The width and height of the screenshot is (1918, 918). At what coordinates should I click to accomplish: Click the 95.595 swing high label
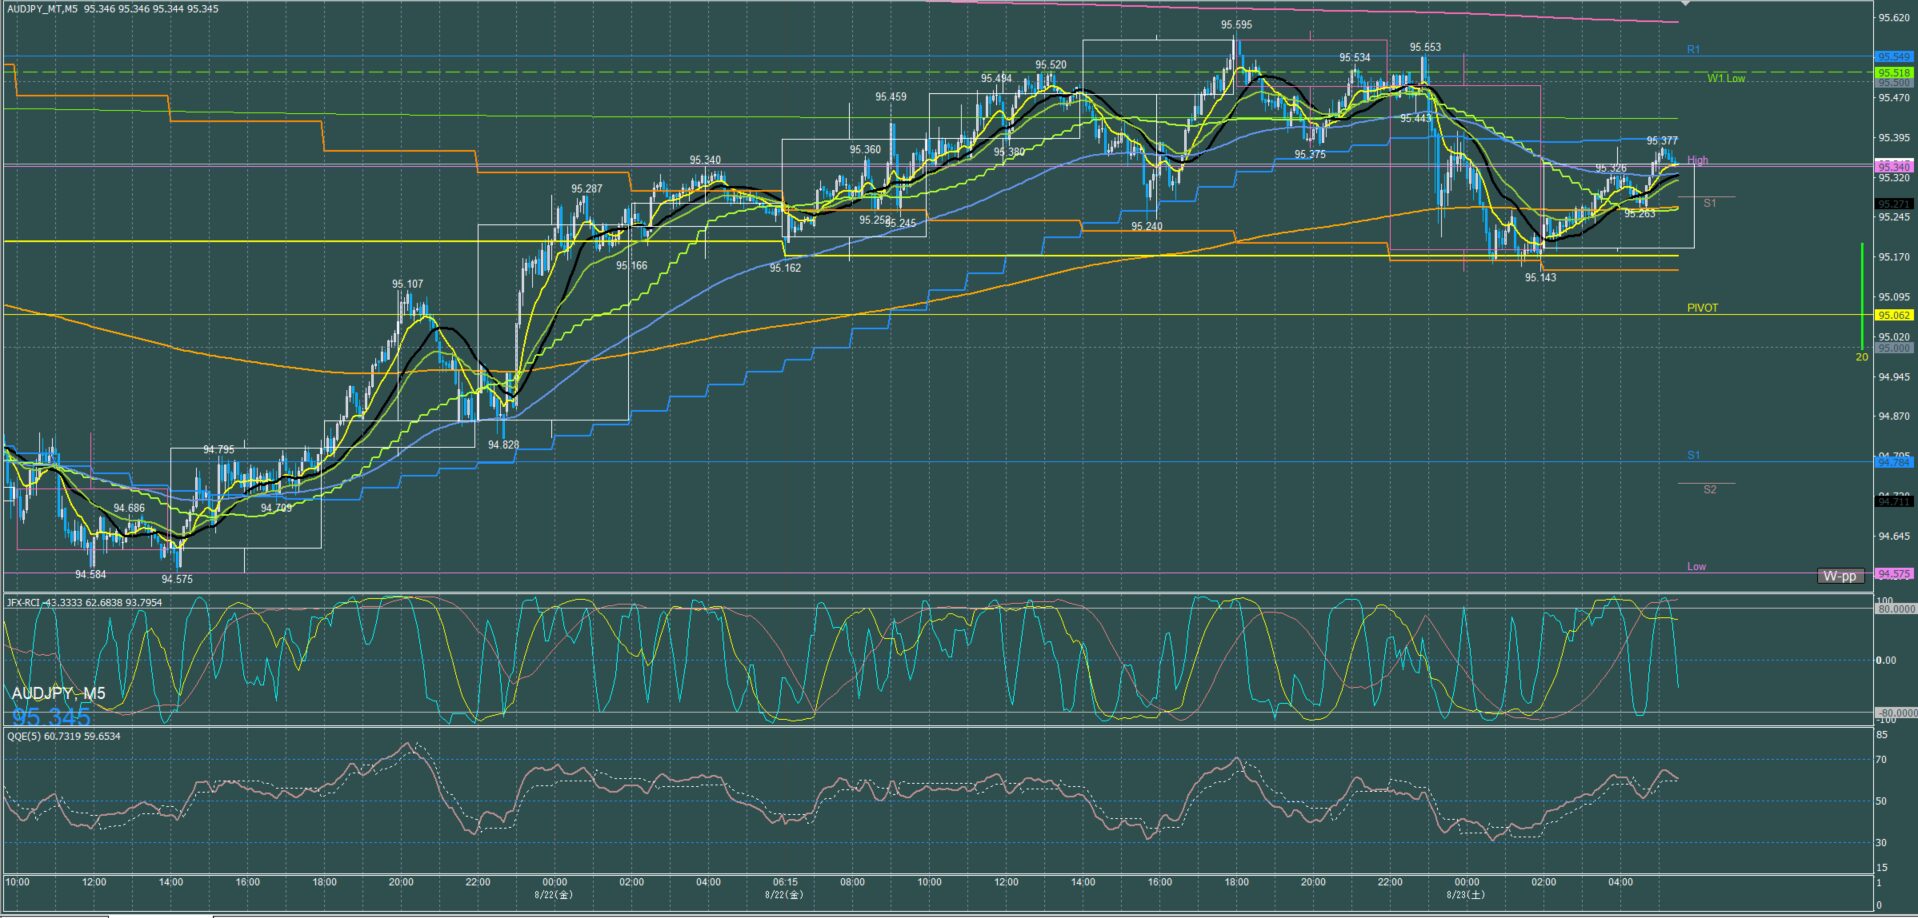pyautogui.click(x=1236, y=25)
